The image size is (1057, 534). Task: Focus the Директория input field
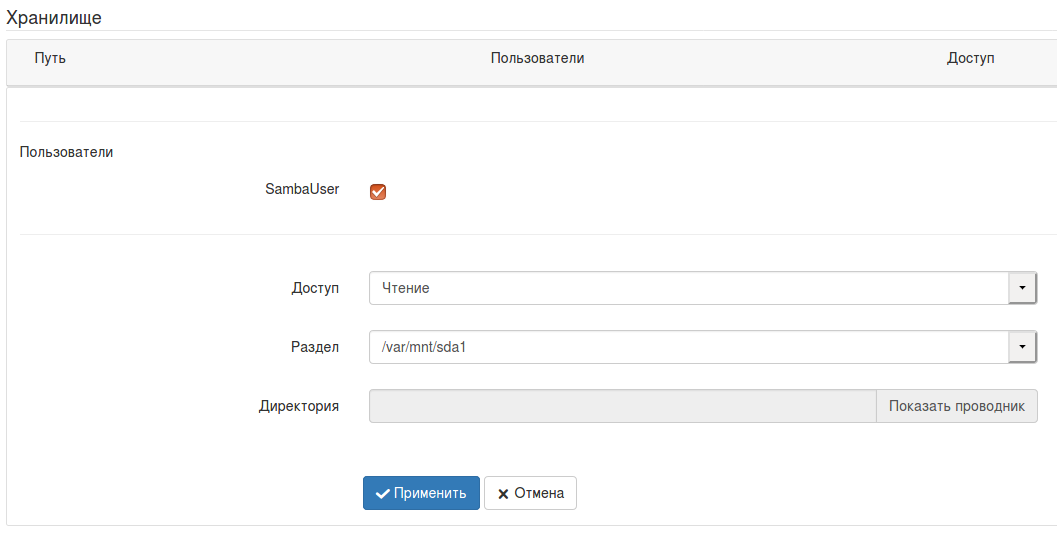point(622,406)
